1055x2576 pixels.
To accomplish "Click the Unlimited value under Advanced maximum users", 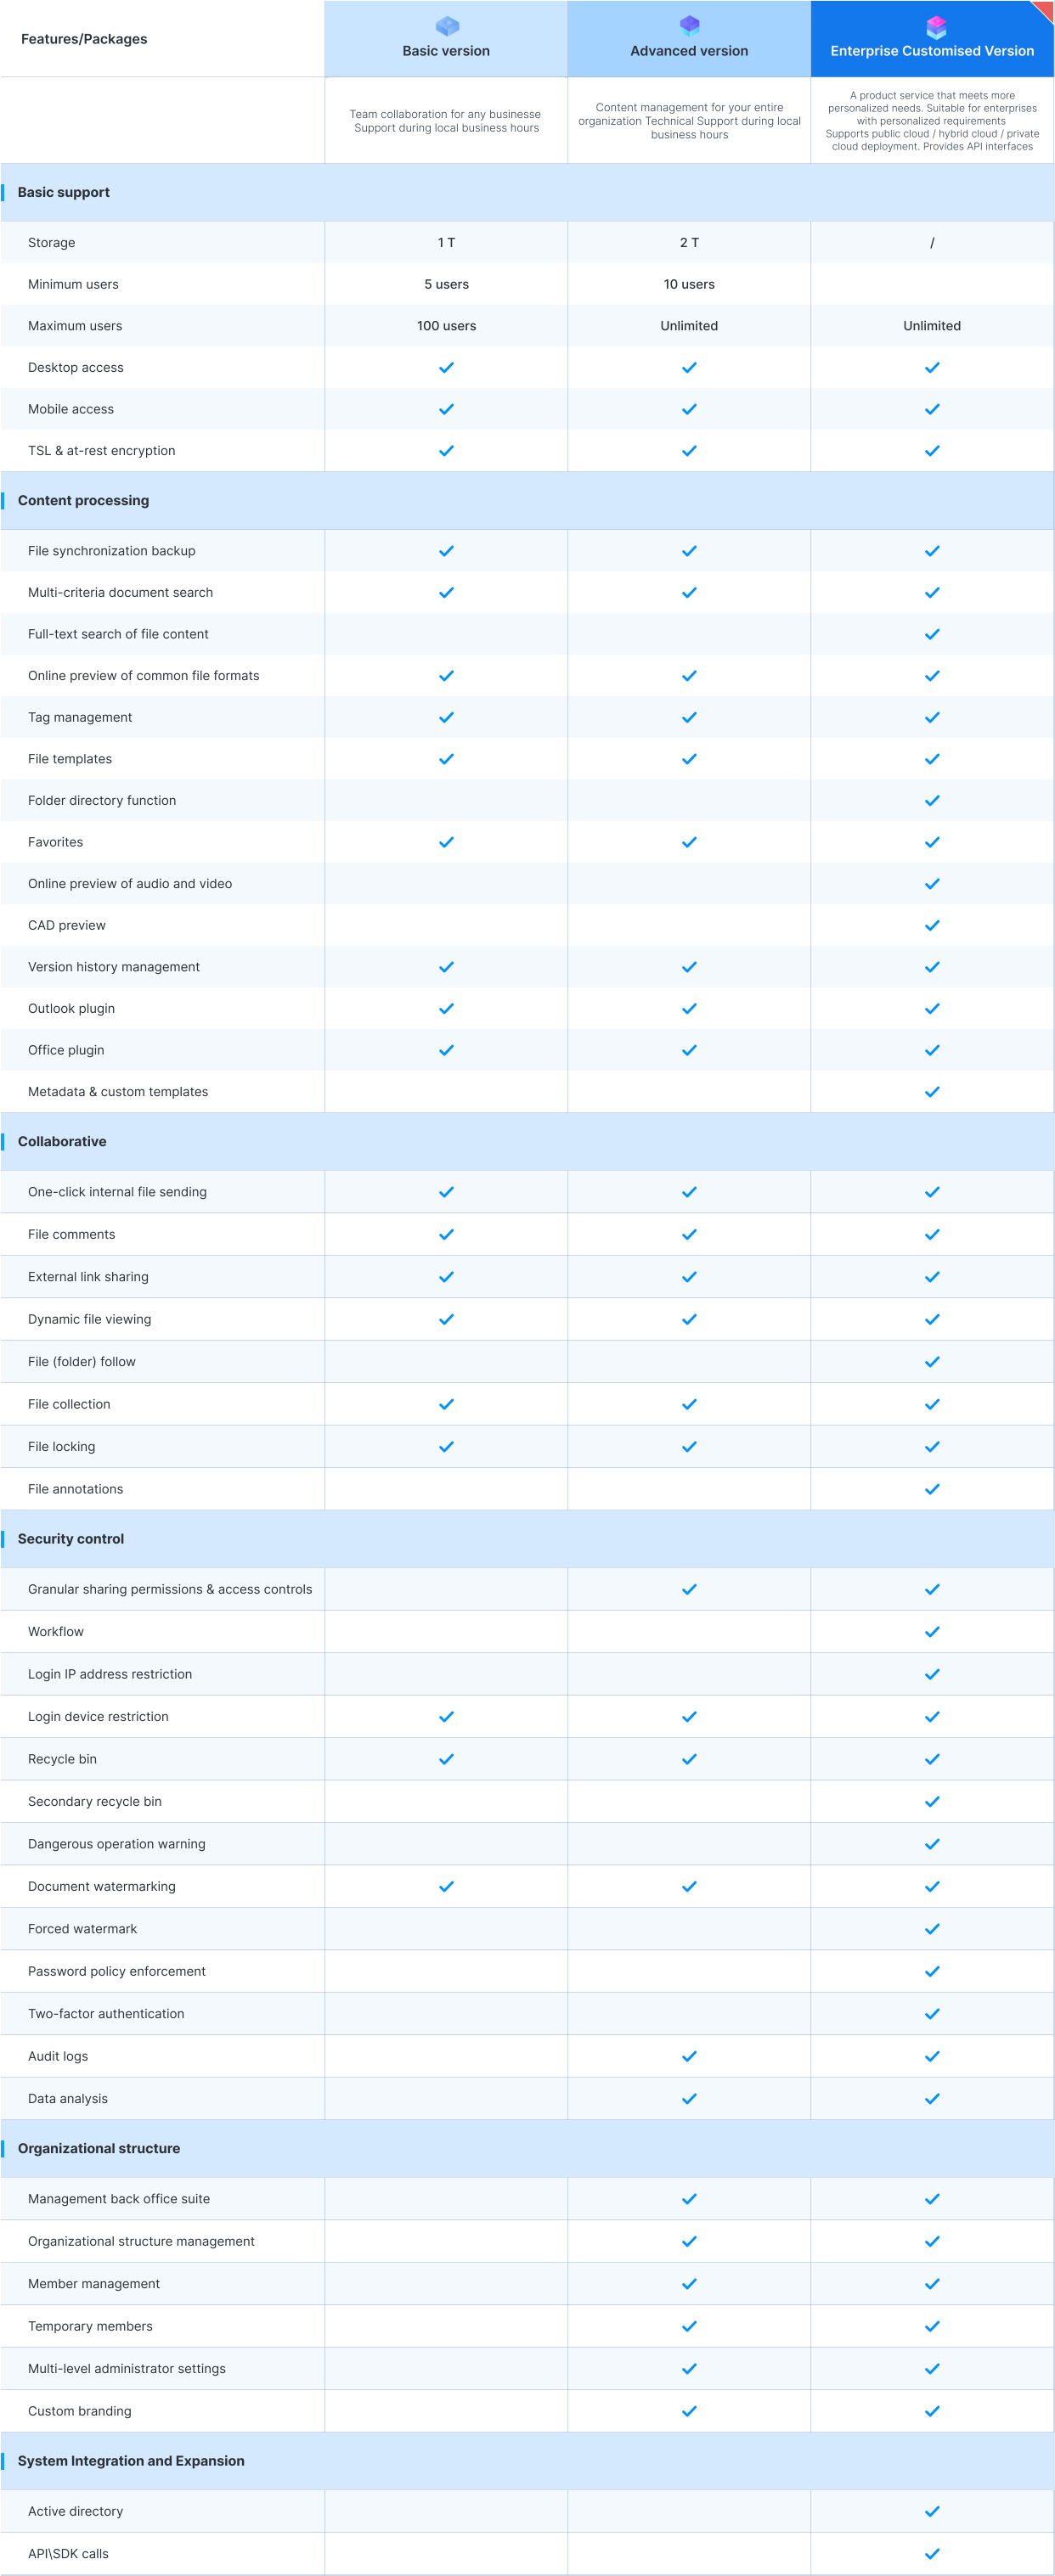I will coord(689,326).
